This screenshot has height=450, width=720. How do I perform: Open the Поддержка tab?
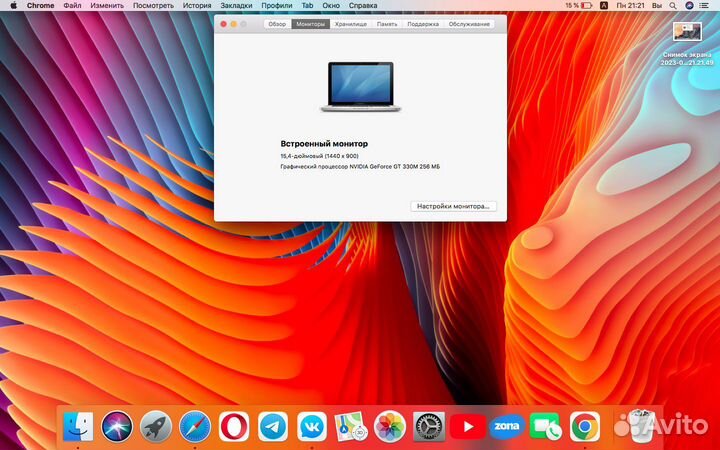click(x=423, y=24)
